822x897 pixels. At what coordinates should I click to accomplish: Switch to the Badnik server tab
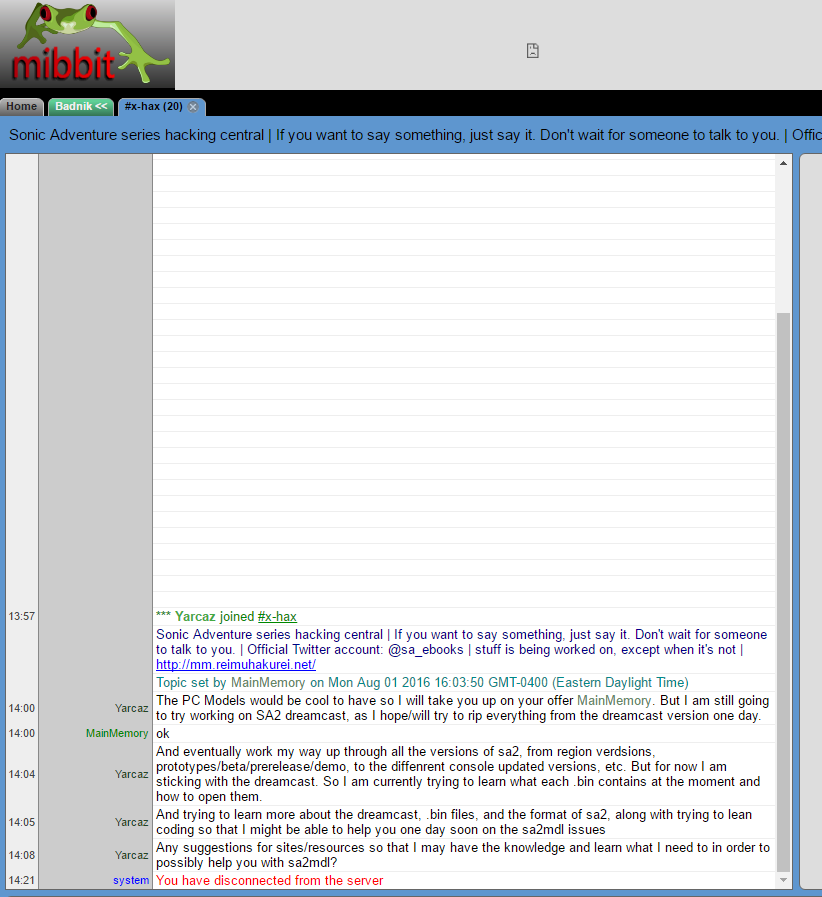click(81, 106)
